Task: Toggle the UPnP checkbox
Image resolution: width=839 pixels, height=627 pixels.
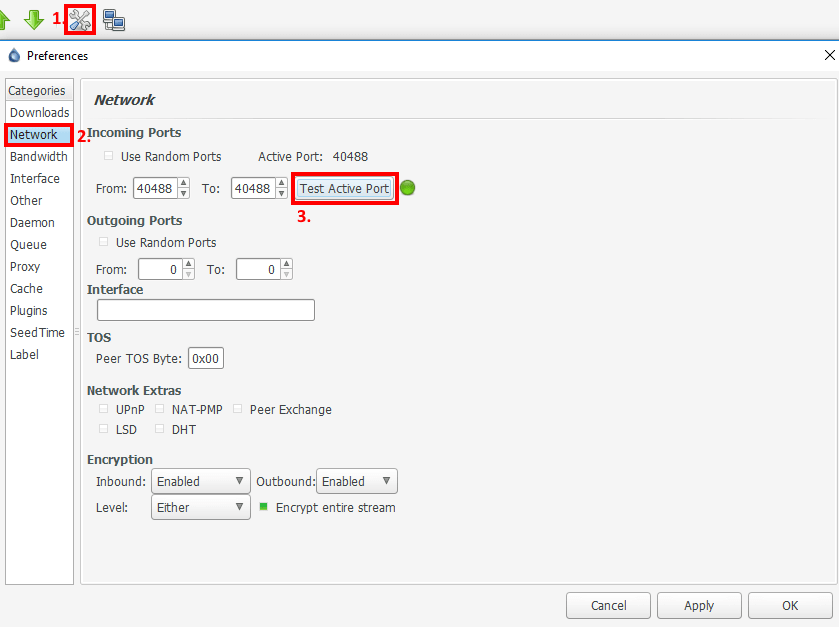Action: point(104,409)
